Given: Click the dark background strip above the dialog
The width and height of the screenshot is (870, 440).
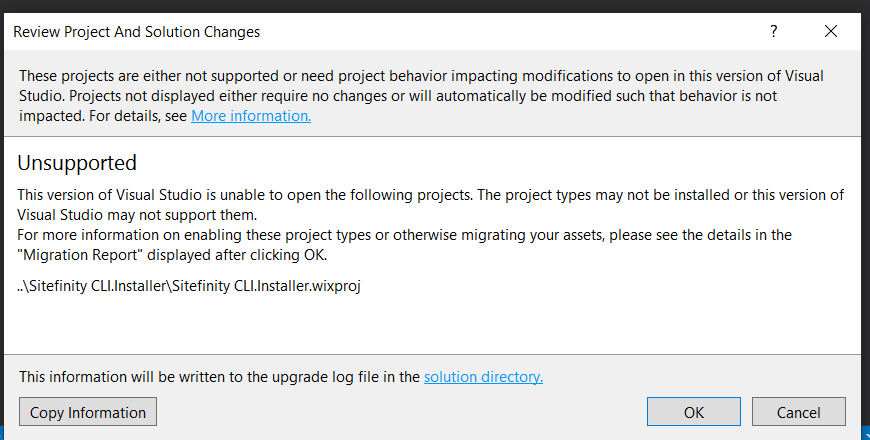Looking at the screenshot, I should (435, 6).
